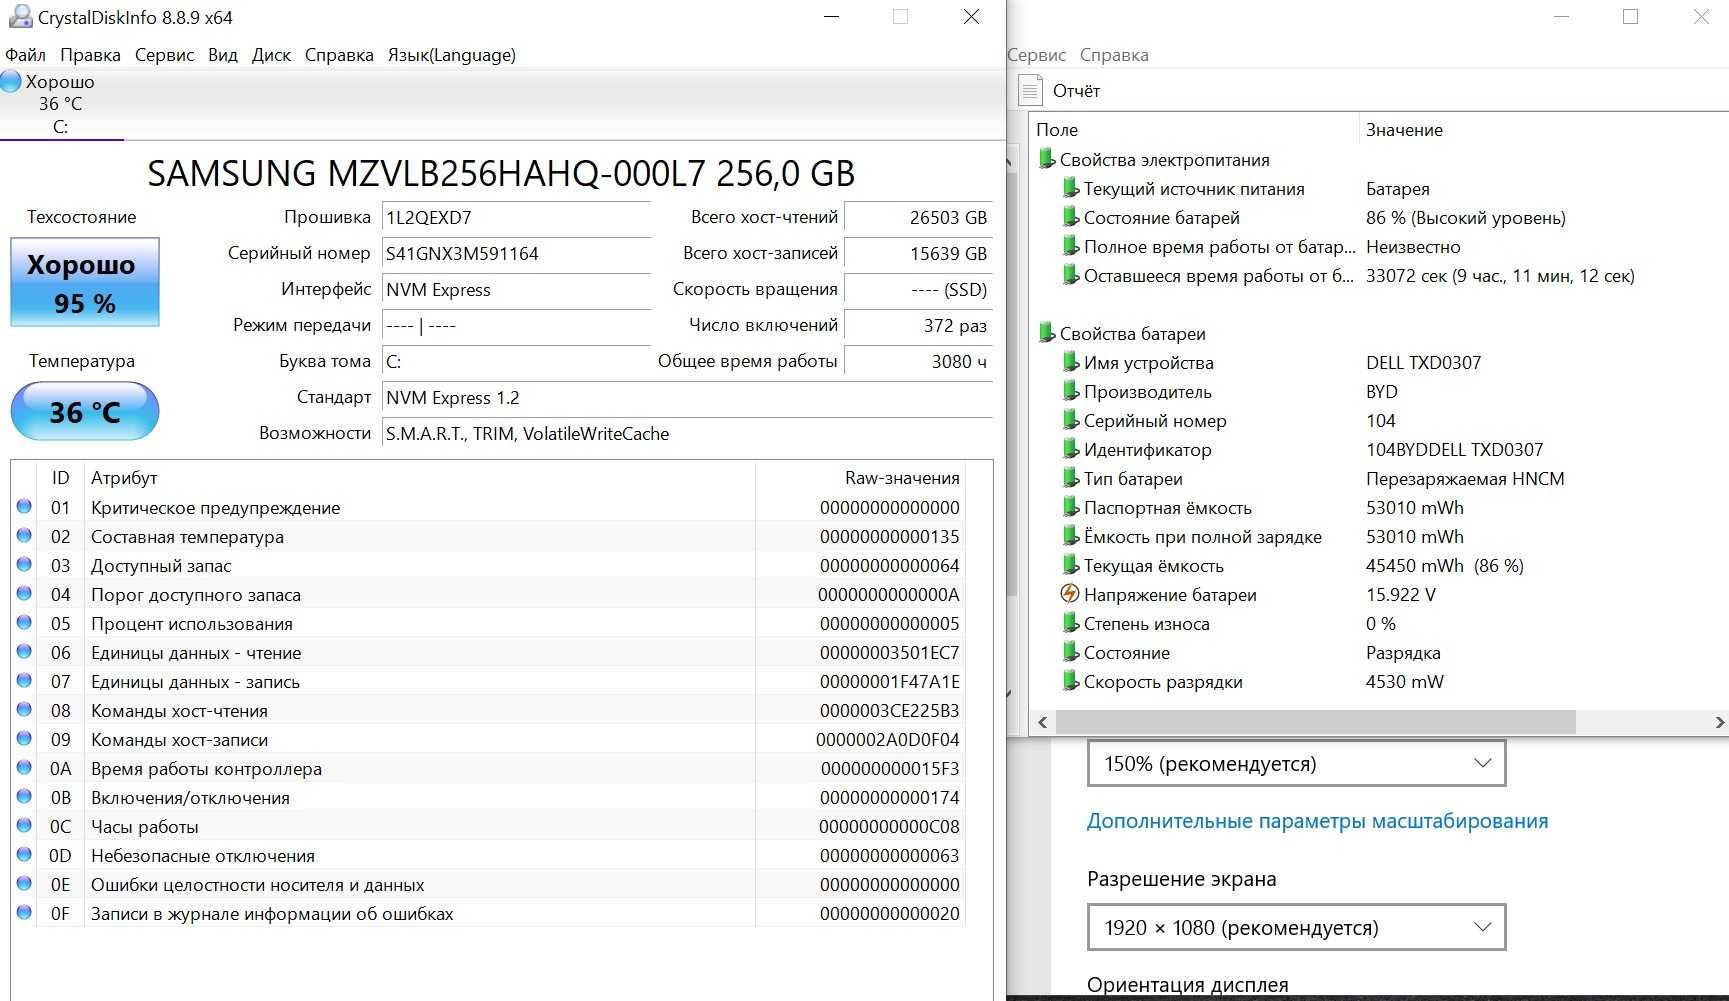Image resolution: width=1729 pixels, height=1001 pixels.
Task: Open the Правка menu
Action: point(90,55)
